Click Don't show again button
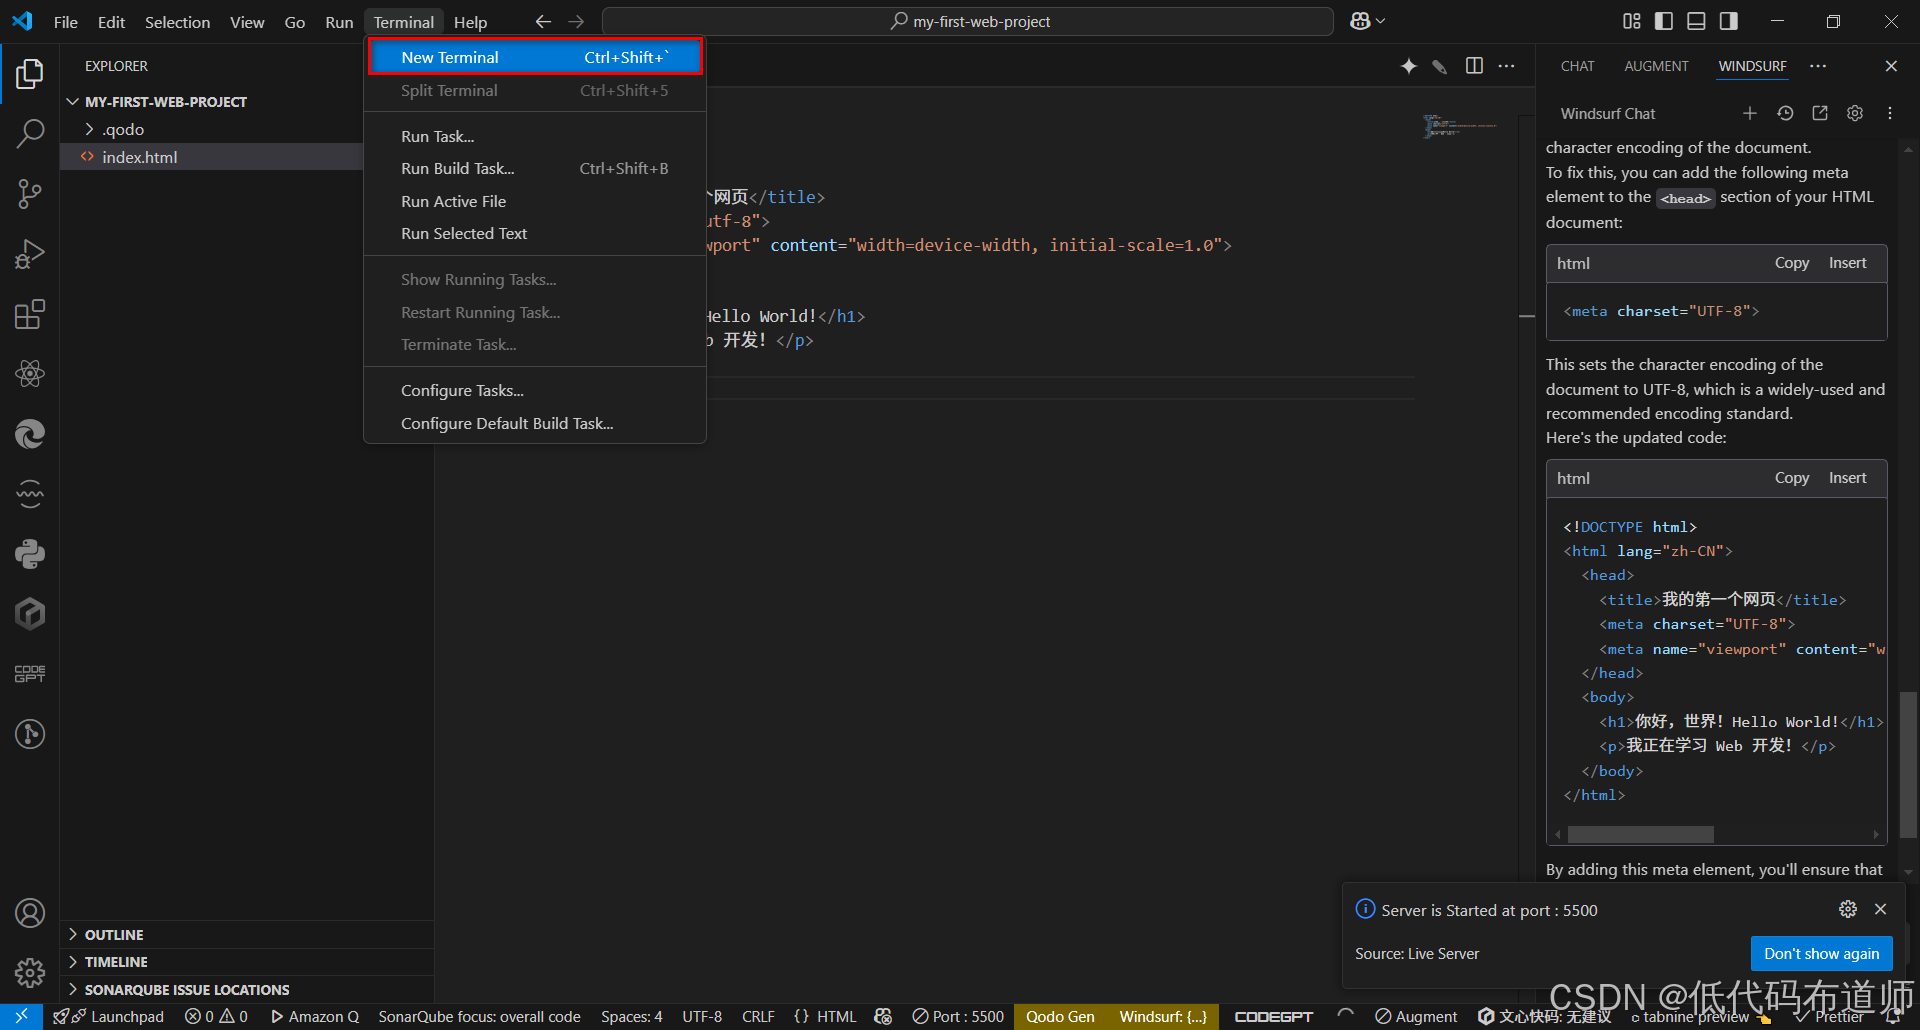 click(x=1821, y=953)
